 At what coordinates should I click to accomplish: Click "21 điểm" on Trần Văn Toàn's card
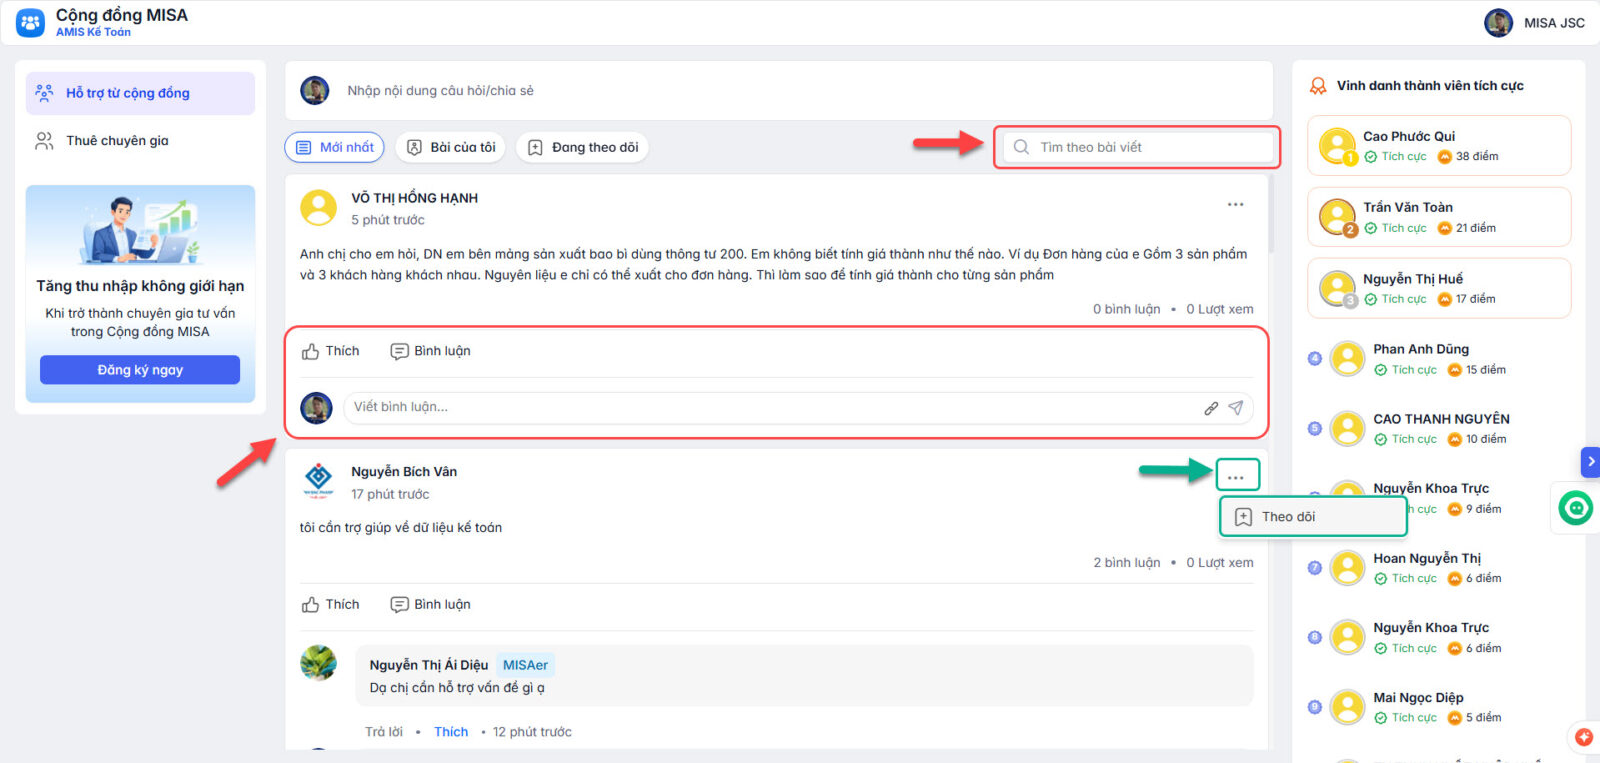tap(1476, 228)
